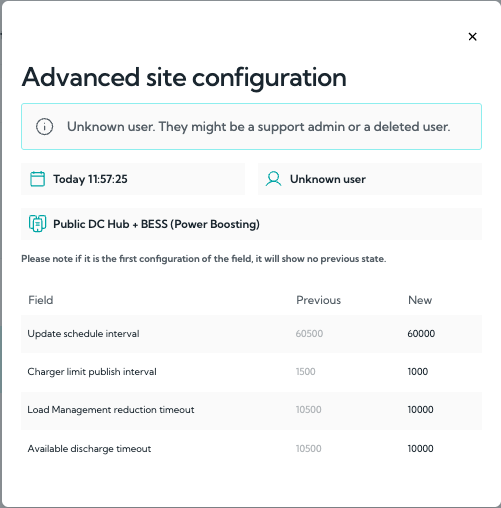Image resolution: width=501 pixels, height=508 pixels.
Task: Click the calendar icon beside Today 11:57:25
Action: (x=37, y=179)
